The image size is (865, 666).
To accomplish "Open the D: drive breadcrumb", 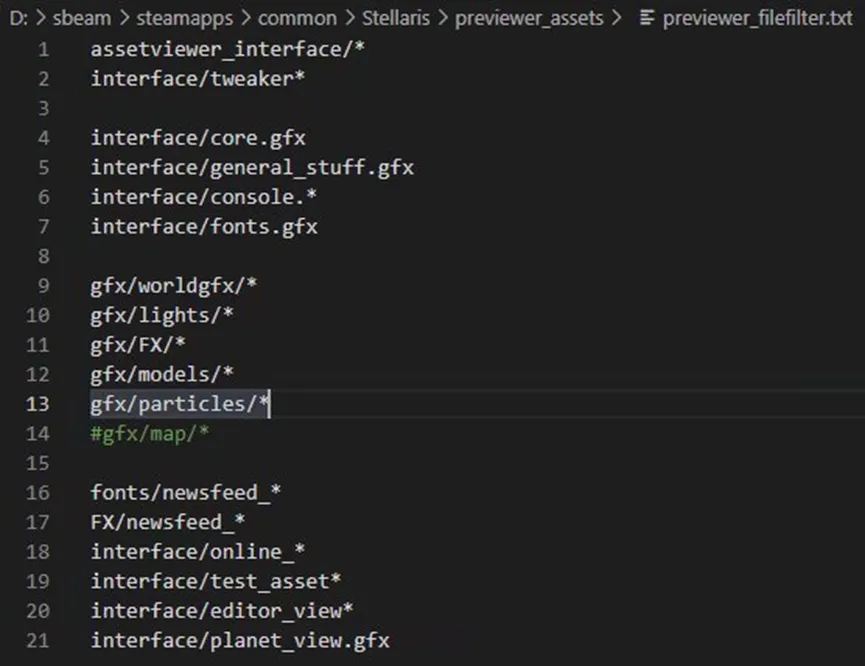I will coord(16,18).
